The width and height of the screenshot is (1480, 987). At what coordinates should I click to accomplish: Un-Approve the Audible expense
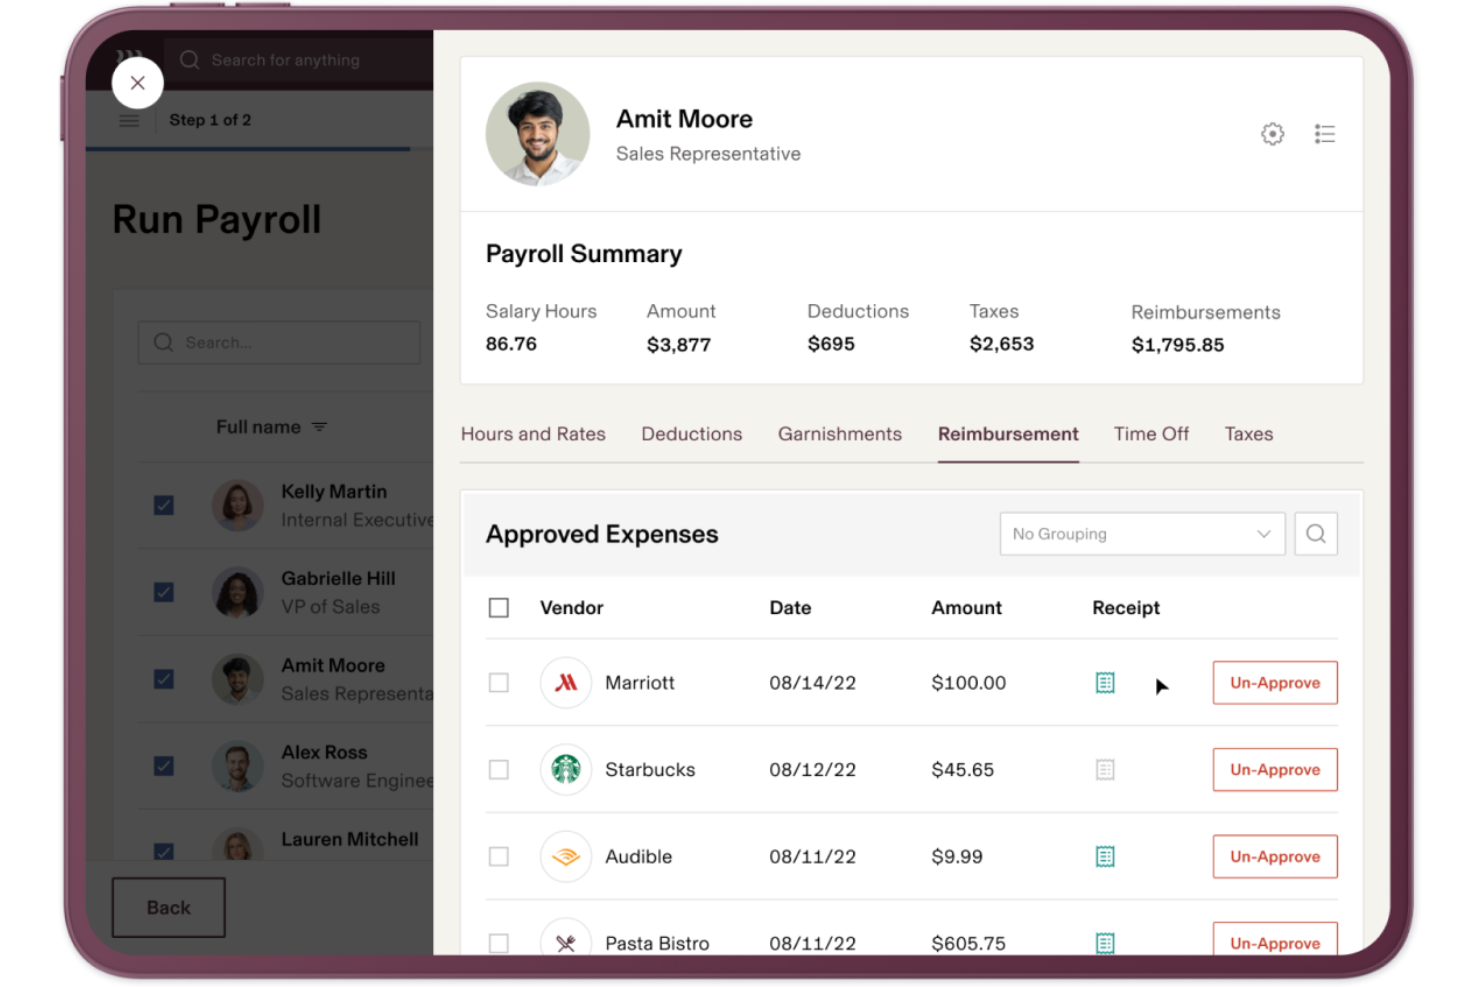pos(1274,856)
